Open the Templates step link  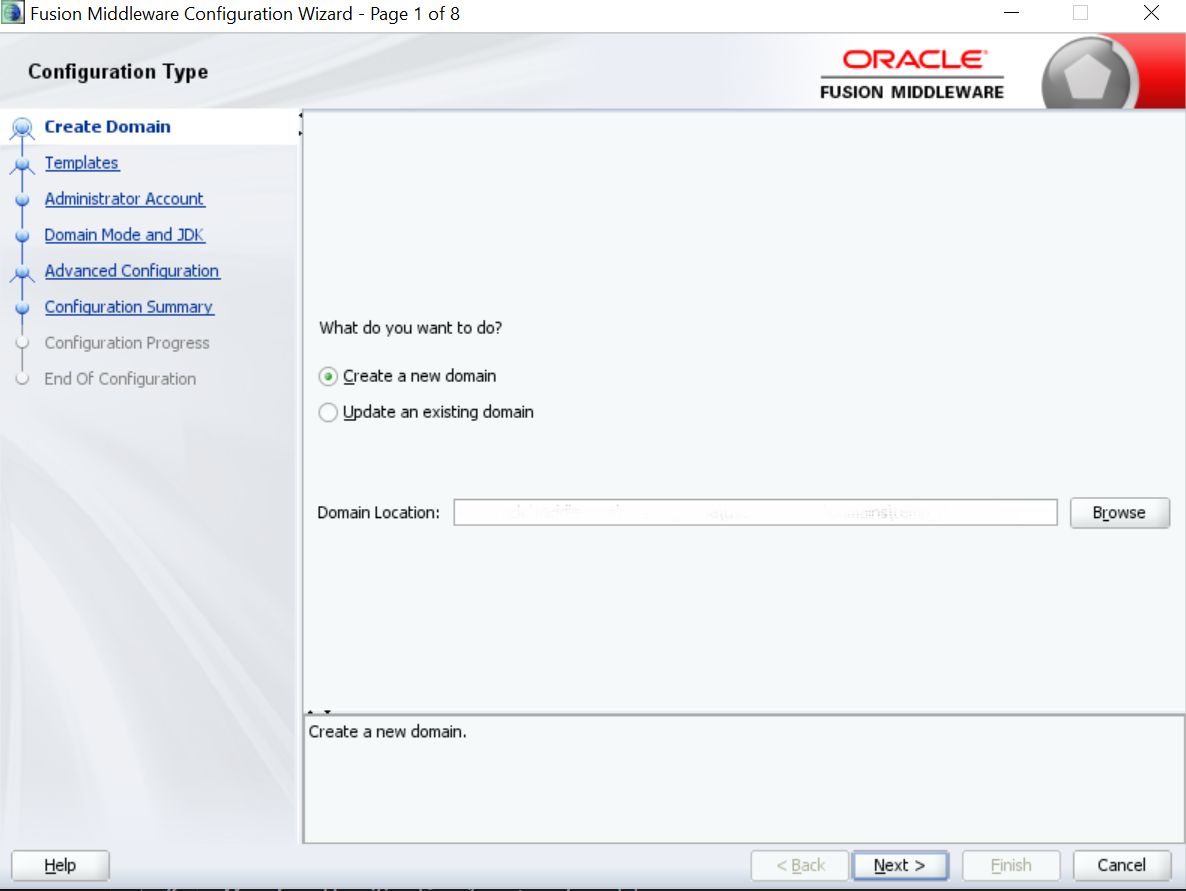[x=82, y=163]
